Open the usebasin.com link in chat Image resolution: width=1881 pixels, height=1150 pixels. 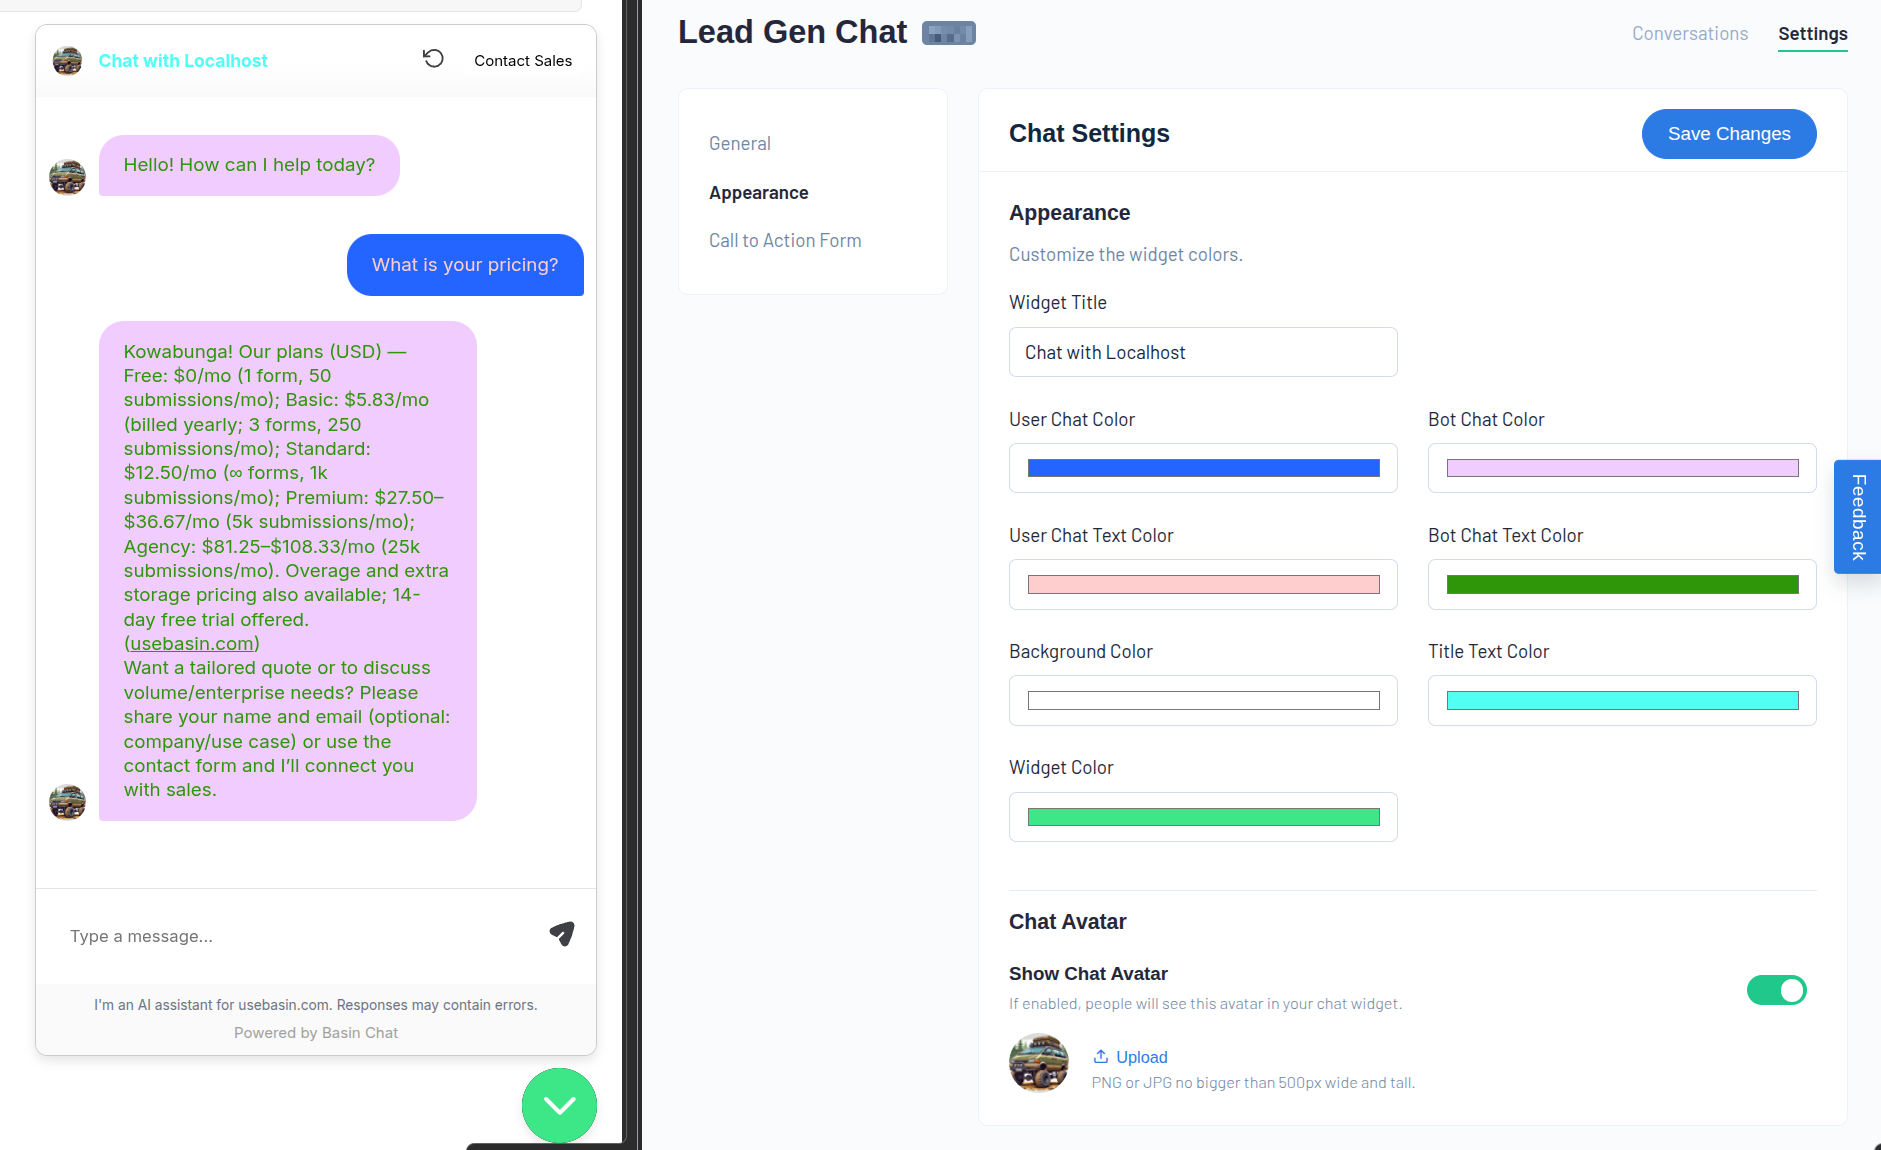click(191, 644)
